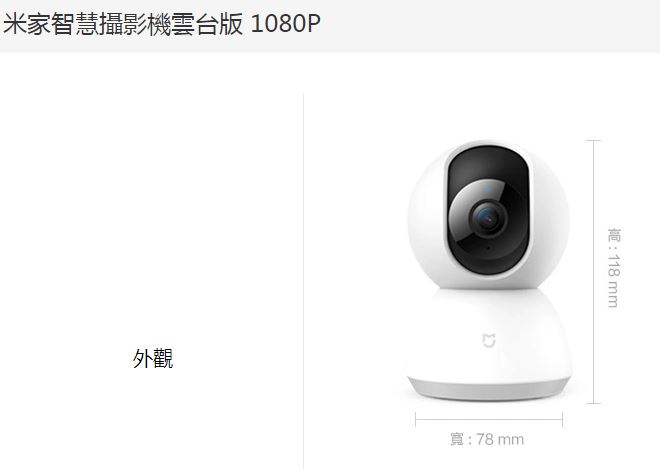This screenshot has height=469, width=660.
Task: Select the 高 : 118 mm height label
Action: tap(614, 268)
